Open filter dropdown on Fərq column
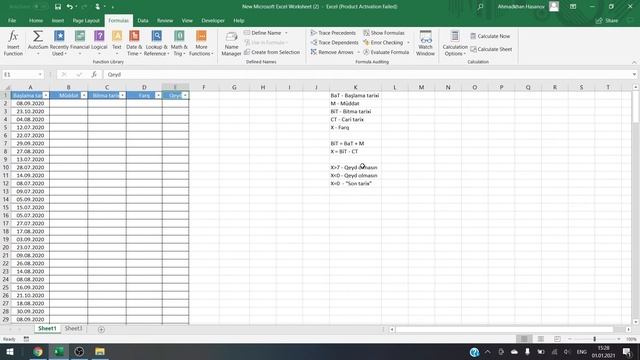Screen dimensions: 640x360 [x=158, y=95]
